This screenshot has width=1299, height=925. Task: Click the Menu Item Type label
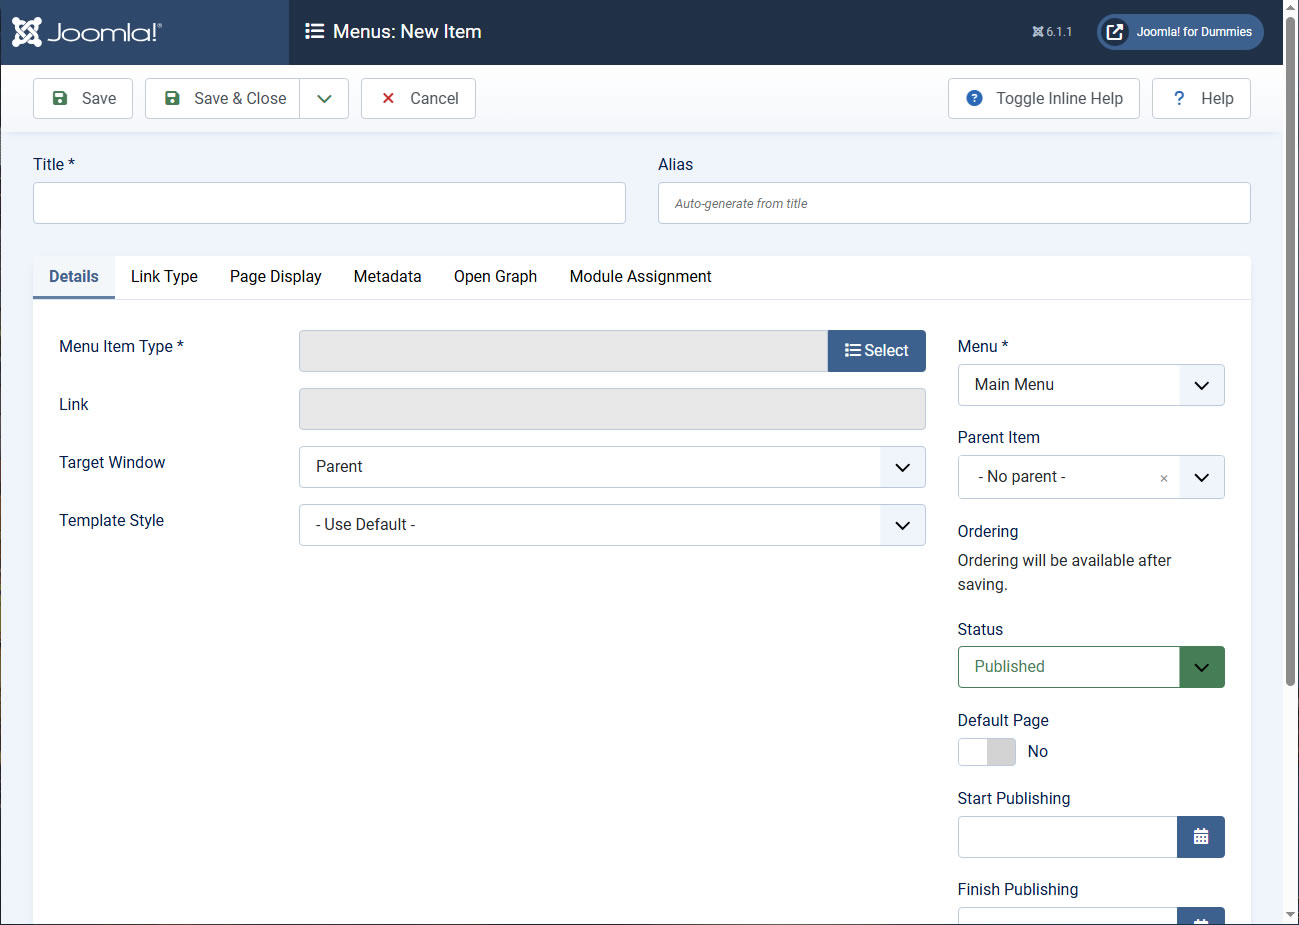click(121, 347)
